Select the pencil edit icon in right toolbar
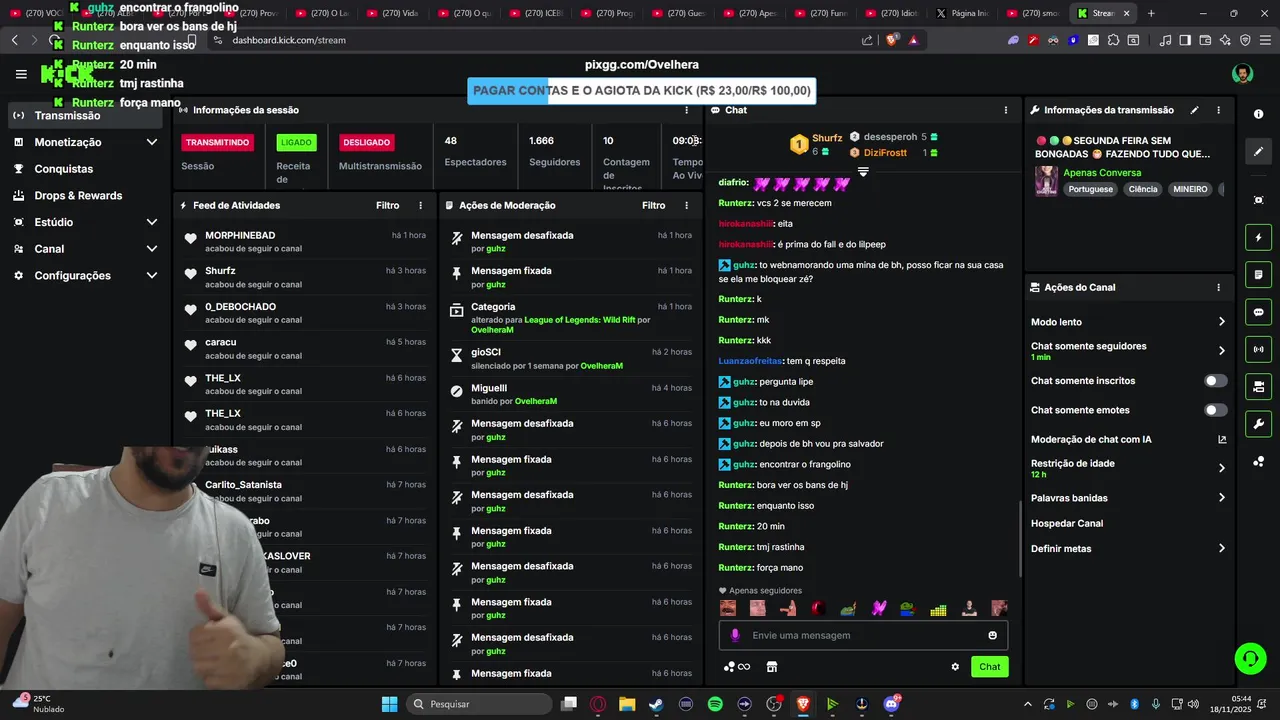 (x=1258, y=152)
